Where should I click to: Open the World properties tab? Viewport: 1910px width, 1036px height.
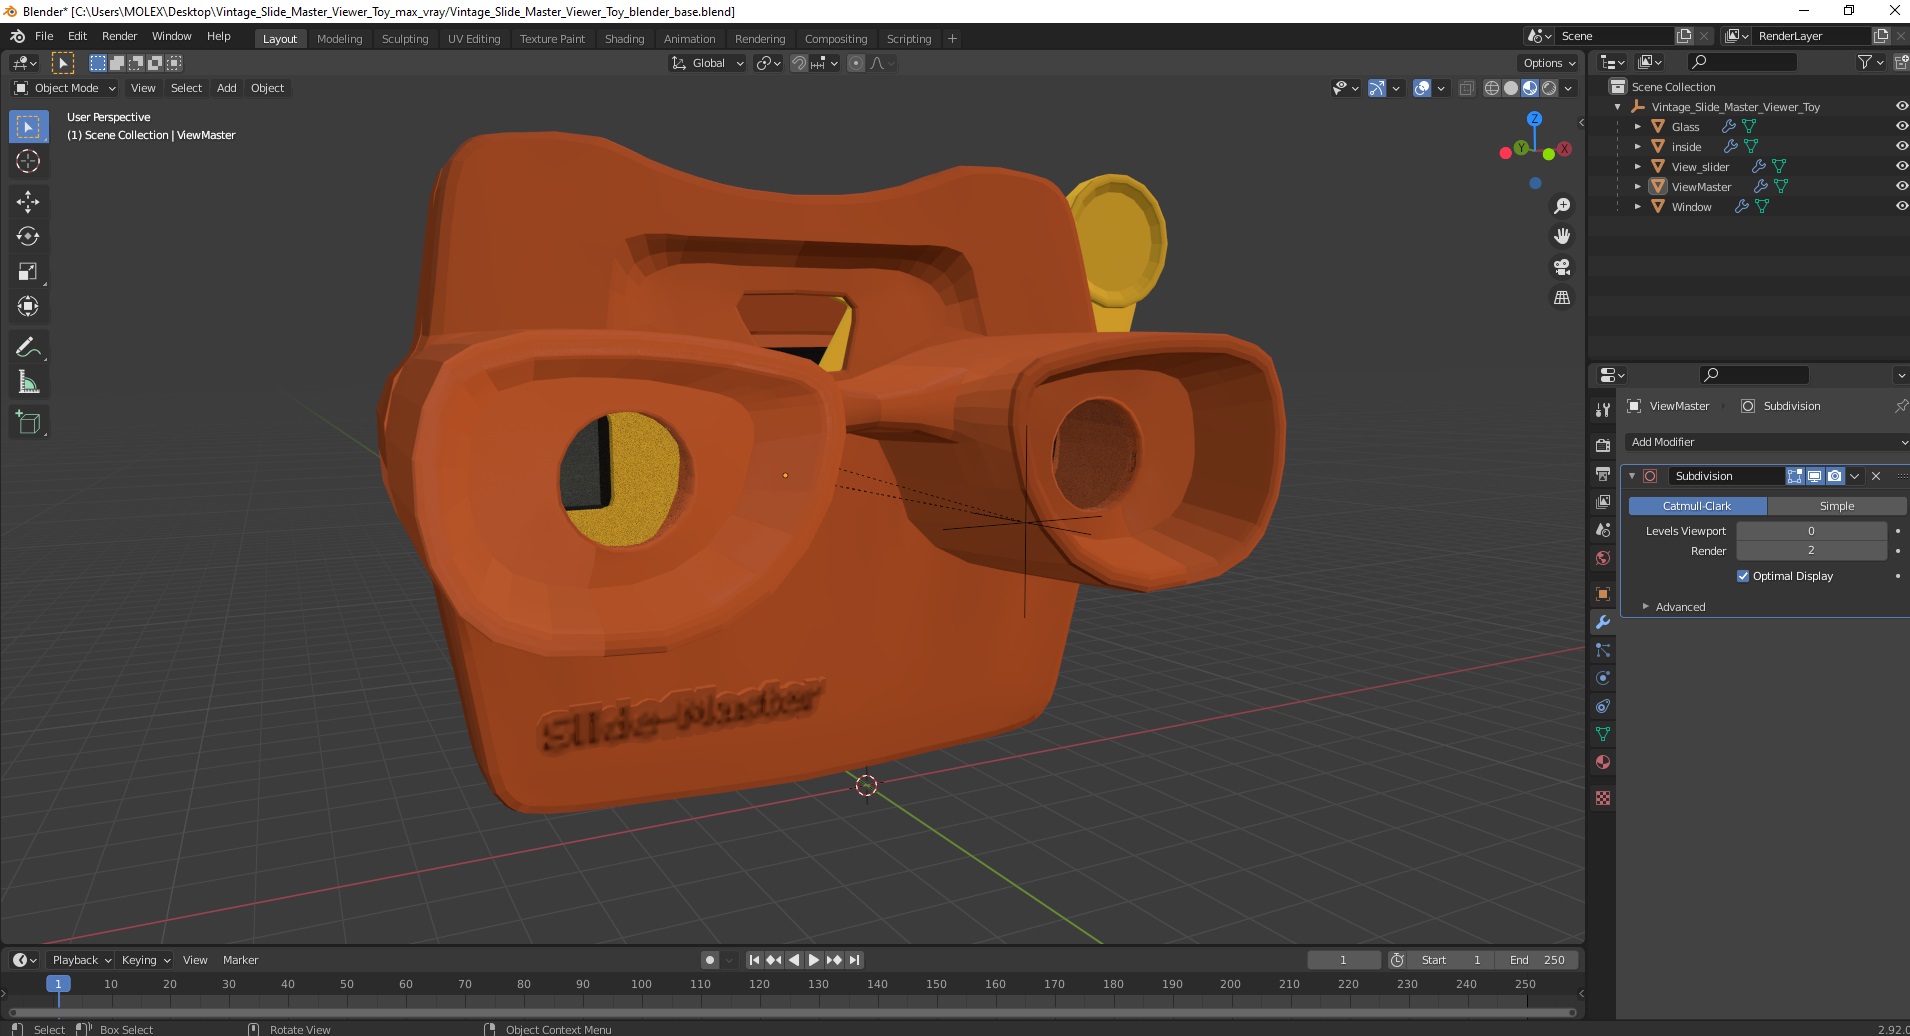click(x=1603, y=557)
